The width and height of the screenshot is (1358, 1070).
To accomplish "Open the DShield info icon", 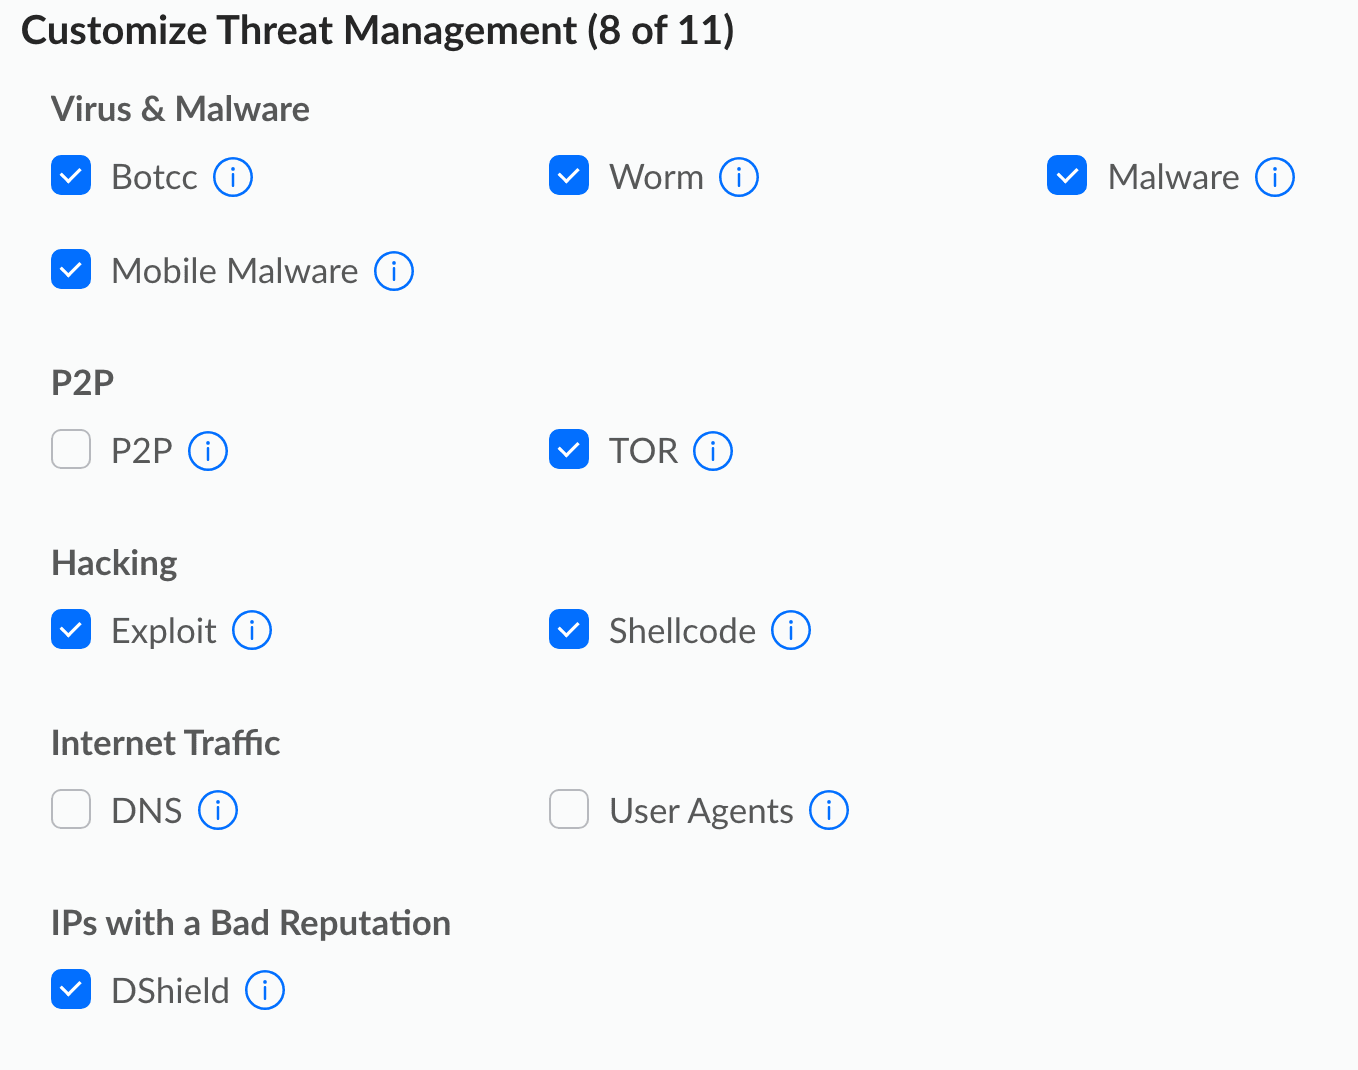I will click(x=265, y=991).
